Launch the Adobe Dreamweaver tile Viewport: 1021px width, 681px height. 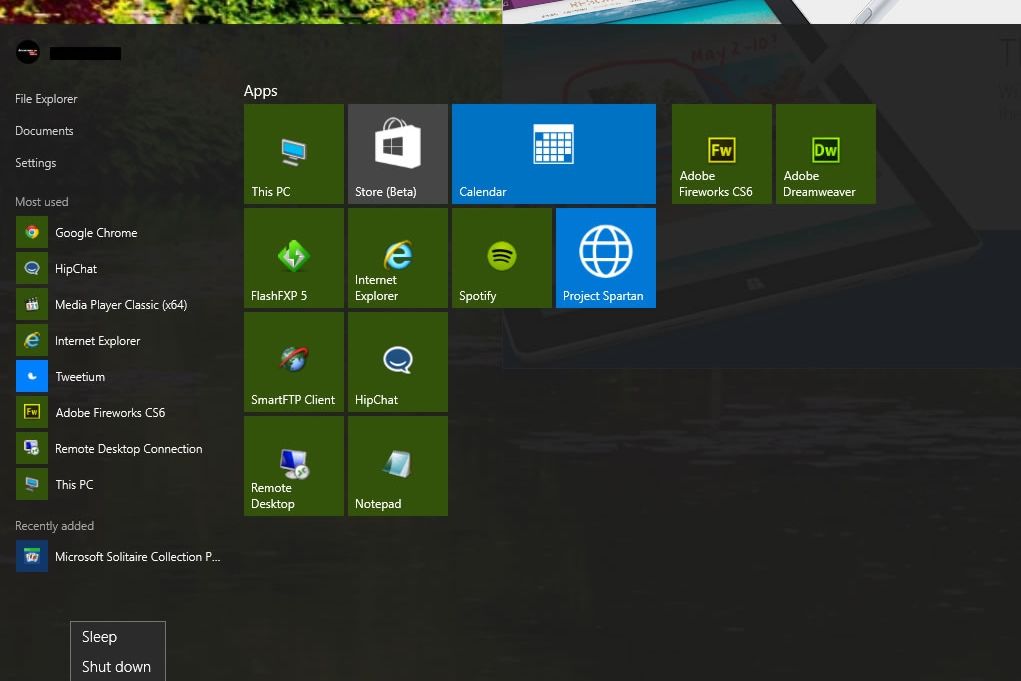pyautogui.click(x=826, y=154)
